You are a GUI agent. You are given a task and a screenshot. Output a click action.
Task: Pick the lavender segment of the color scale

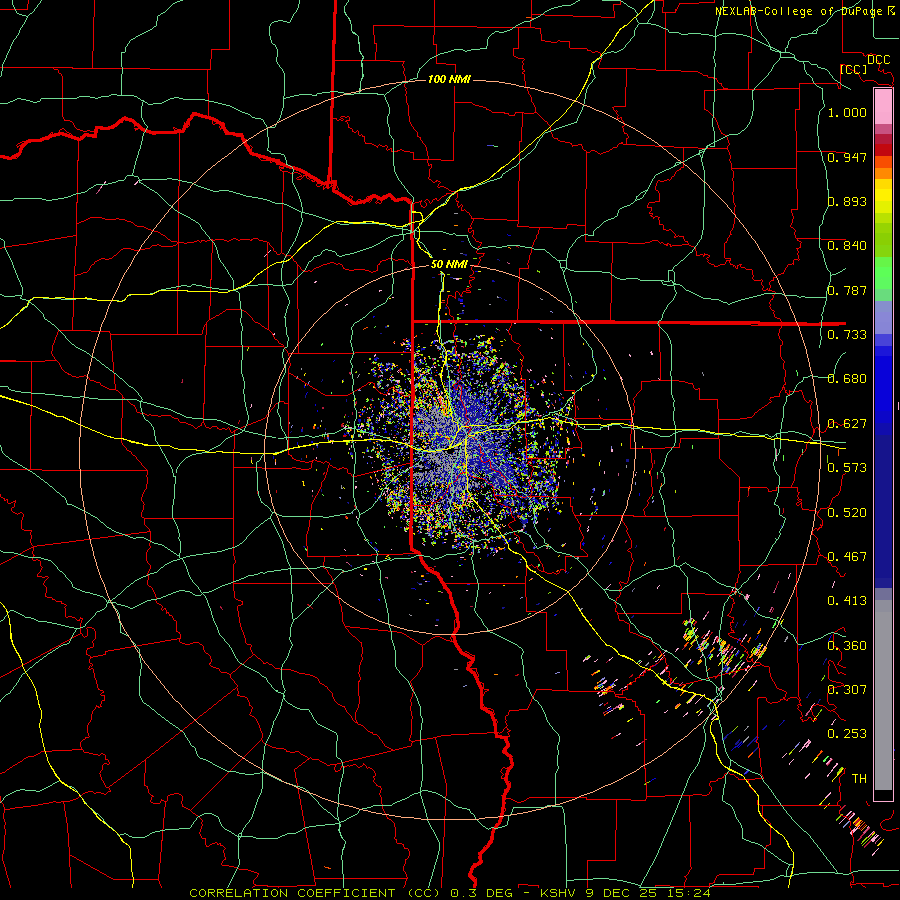883,317
